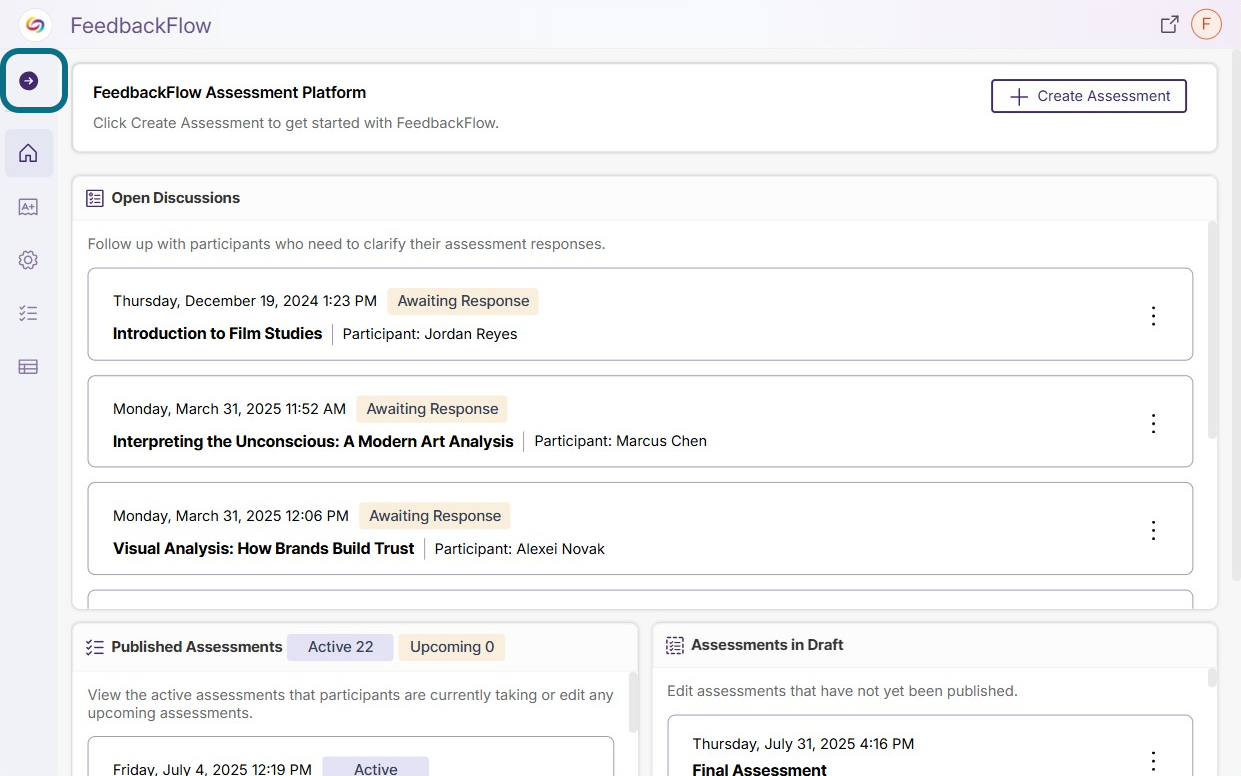Click the Open Discussions panel icon
The height and width of the screenshot is (776, 1241).
94,197
